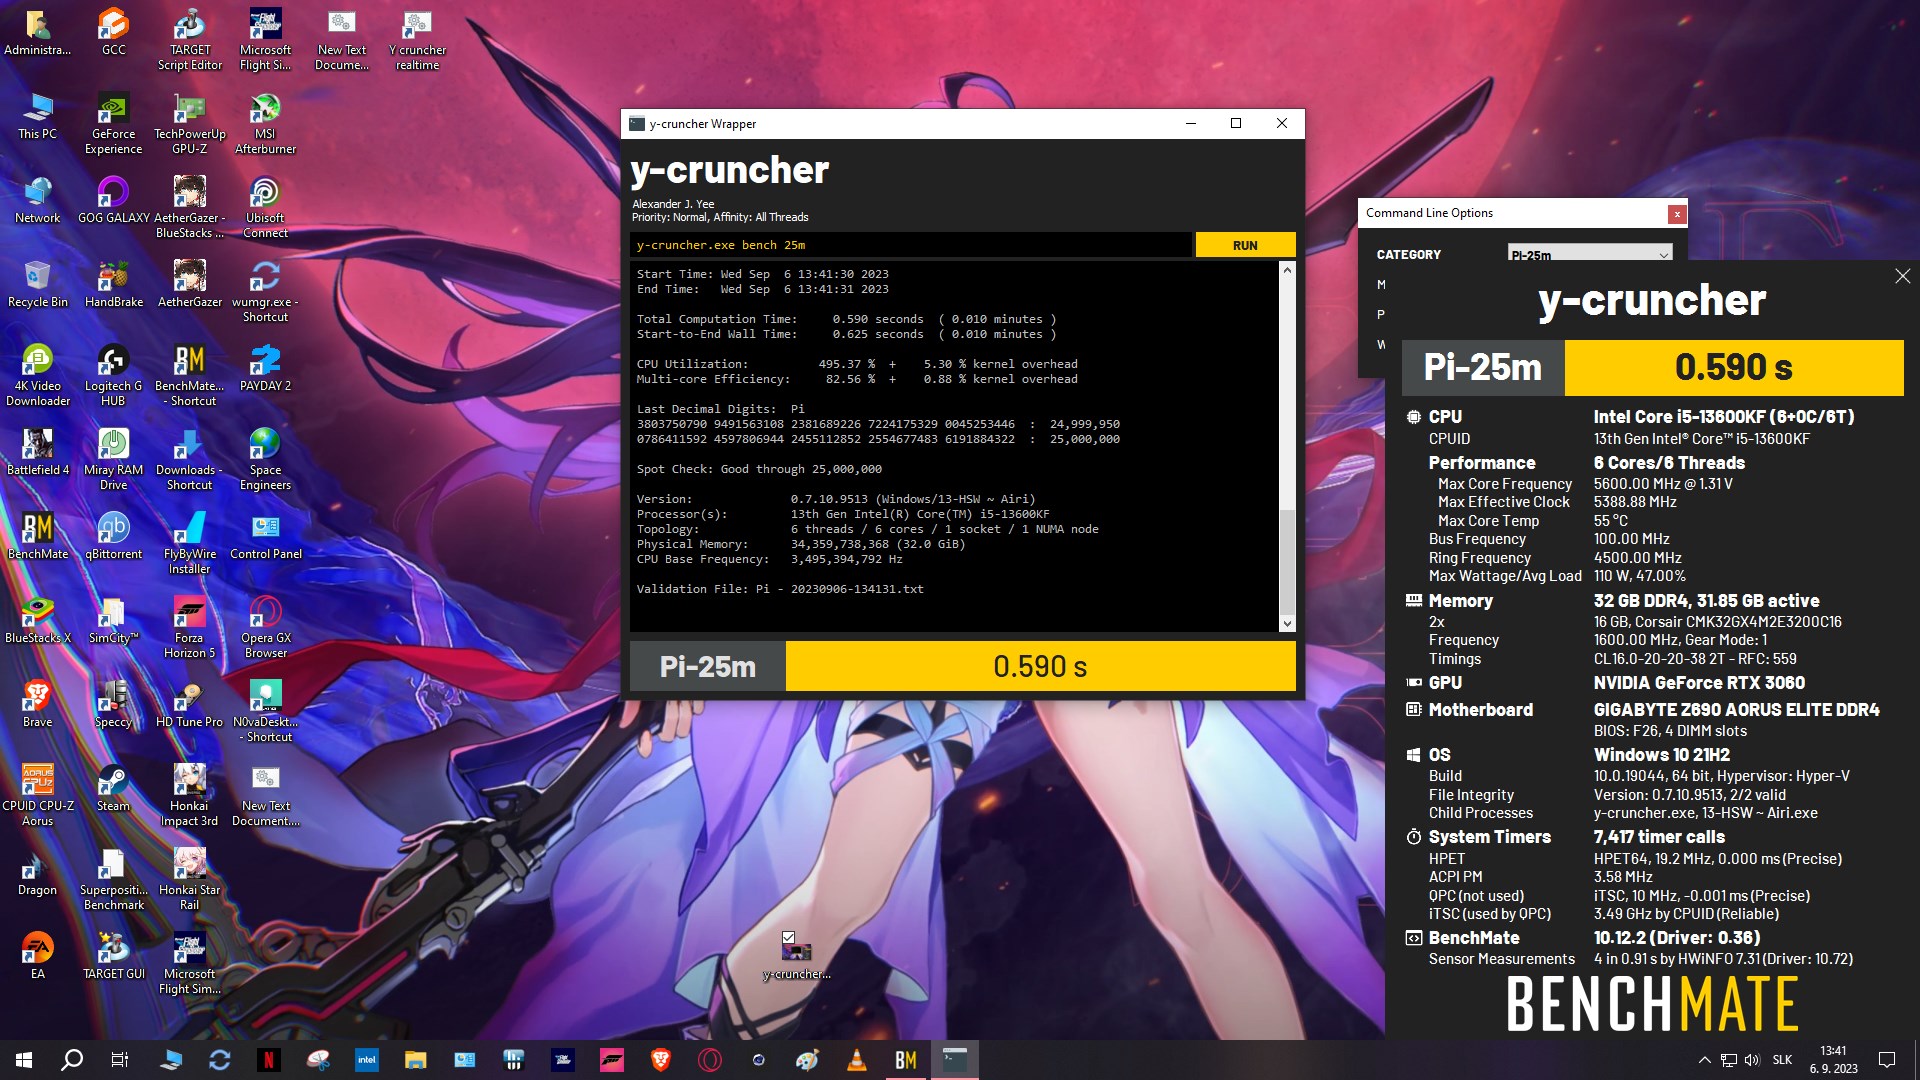Open Microsoft Flight Simulator icon in top row
The height and width of the screenshot is (1080, 1920).
pos(265,40)
